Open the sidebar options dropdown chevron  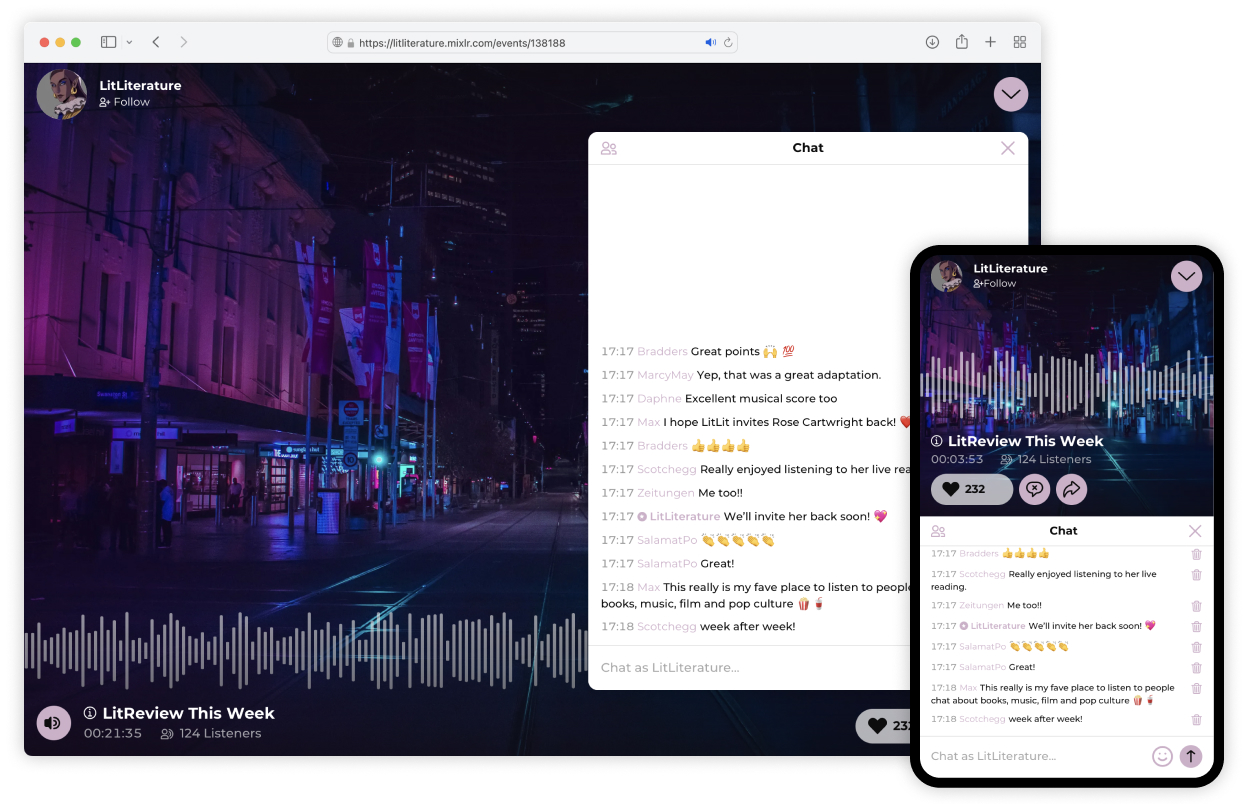click(129, 42)
